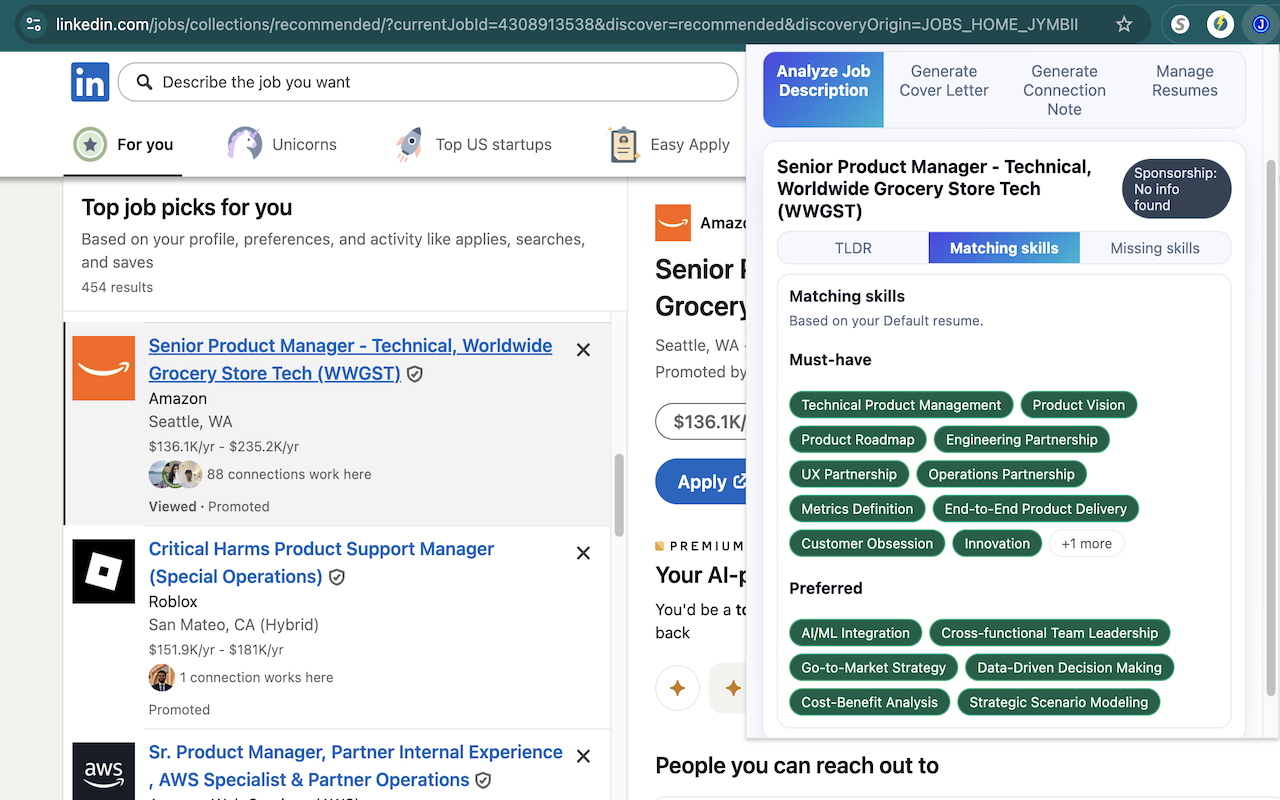Click the first sparkle AI icon button
This screenshot has width=1280, height=800.
click(677, 688)
